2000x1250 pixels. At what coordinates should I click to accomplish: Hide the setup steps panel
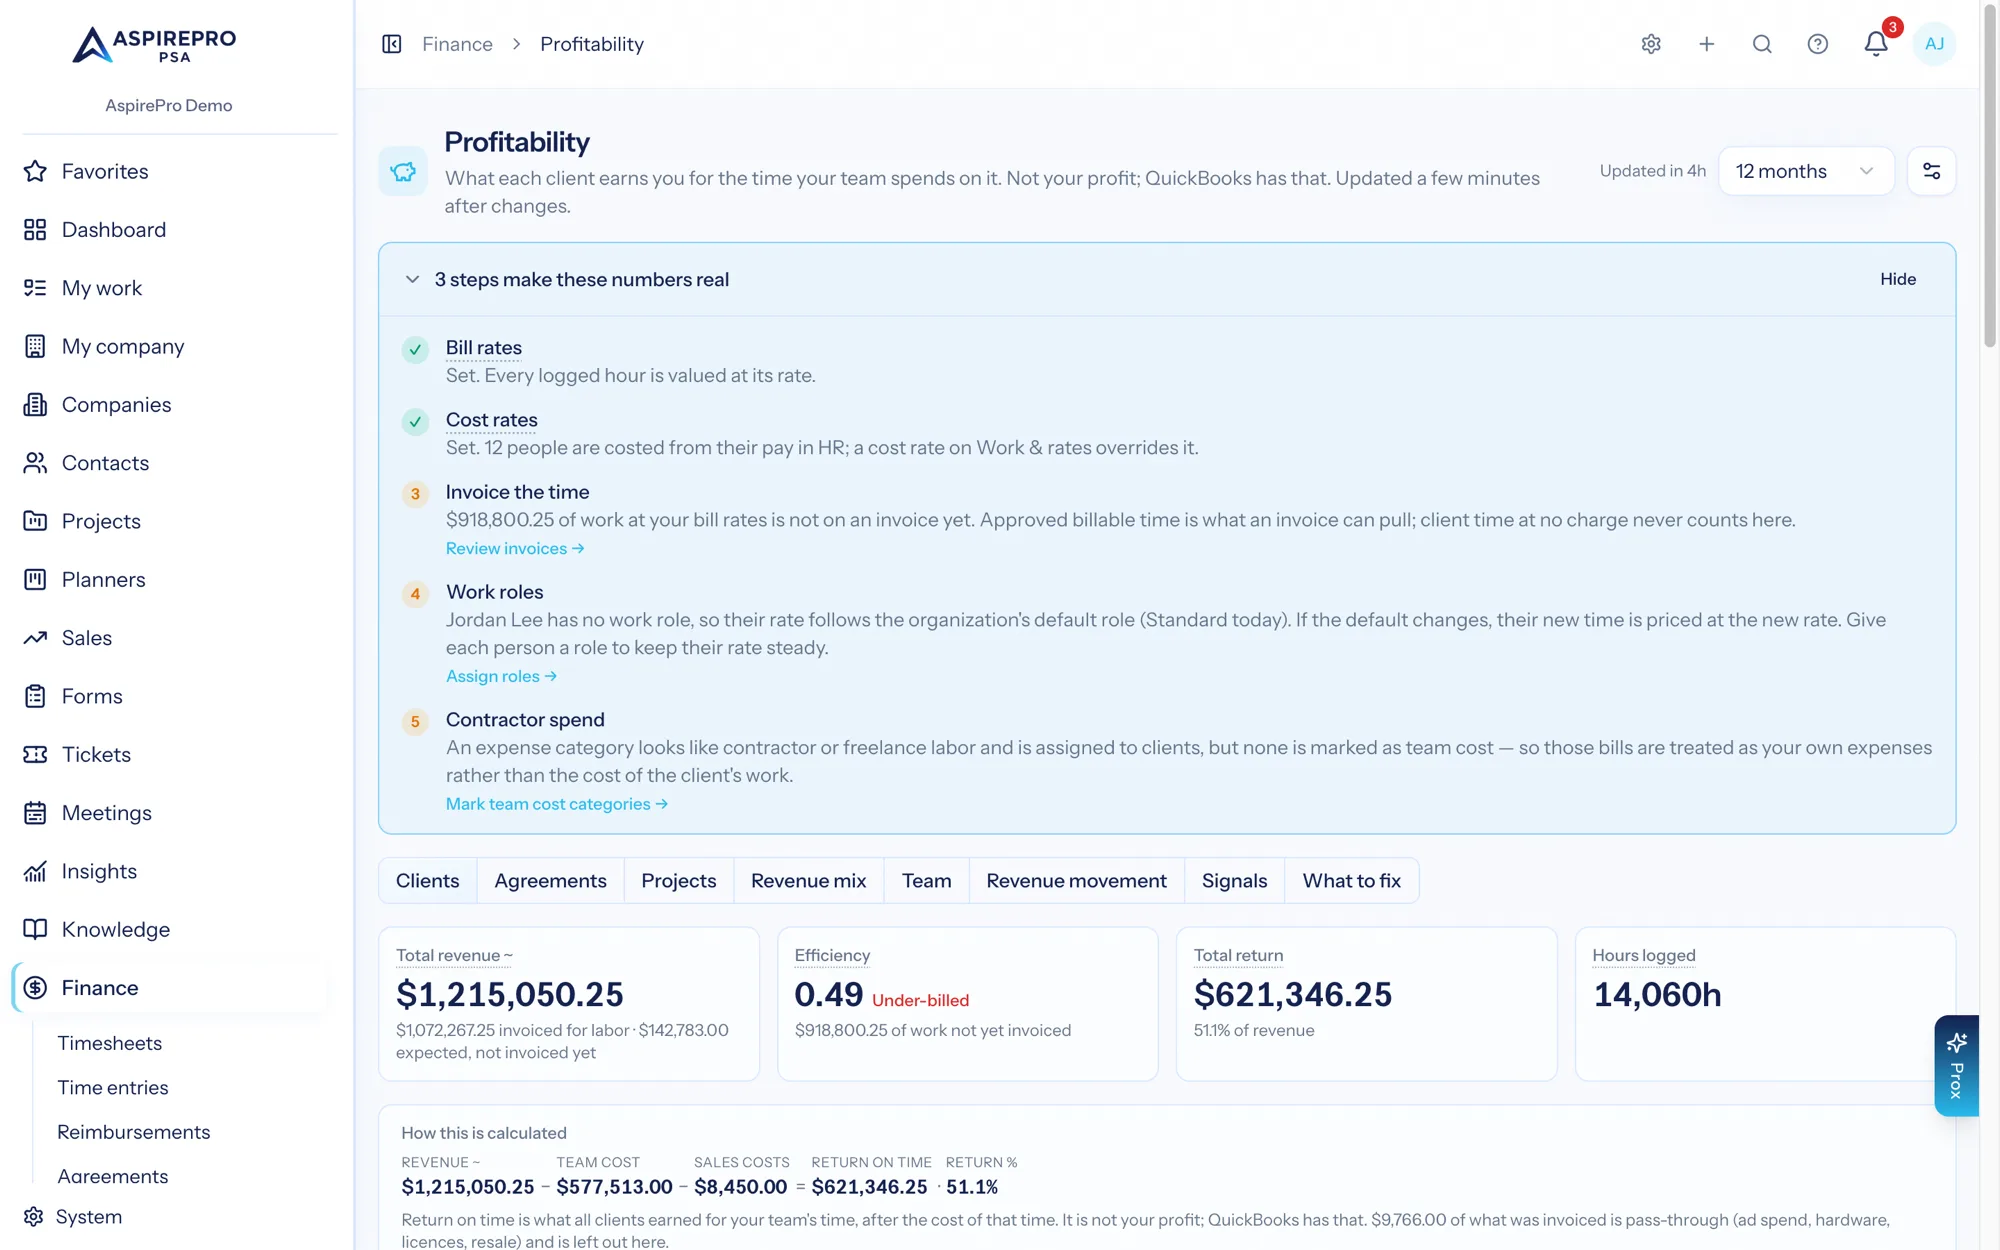point(1897,279)
